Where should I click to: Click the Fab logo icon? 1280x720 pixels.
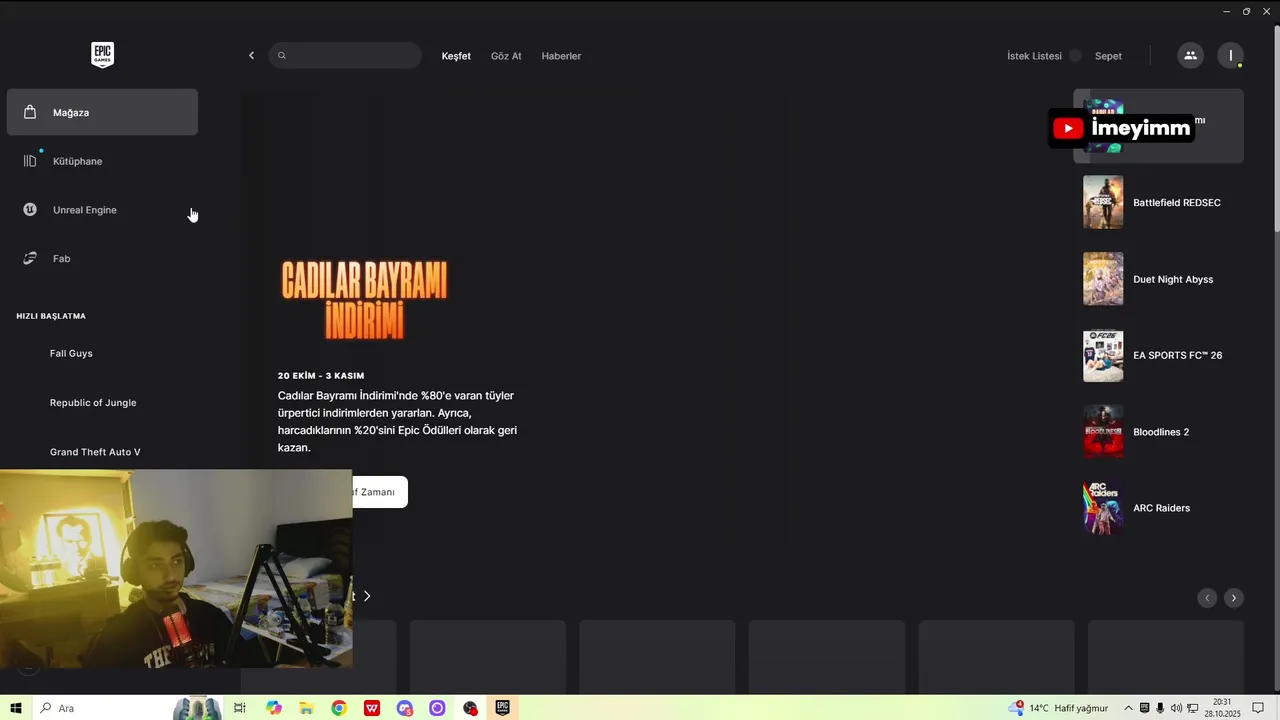tap(30, 258)
